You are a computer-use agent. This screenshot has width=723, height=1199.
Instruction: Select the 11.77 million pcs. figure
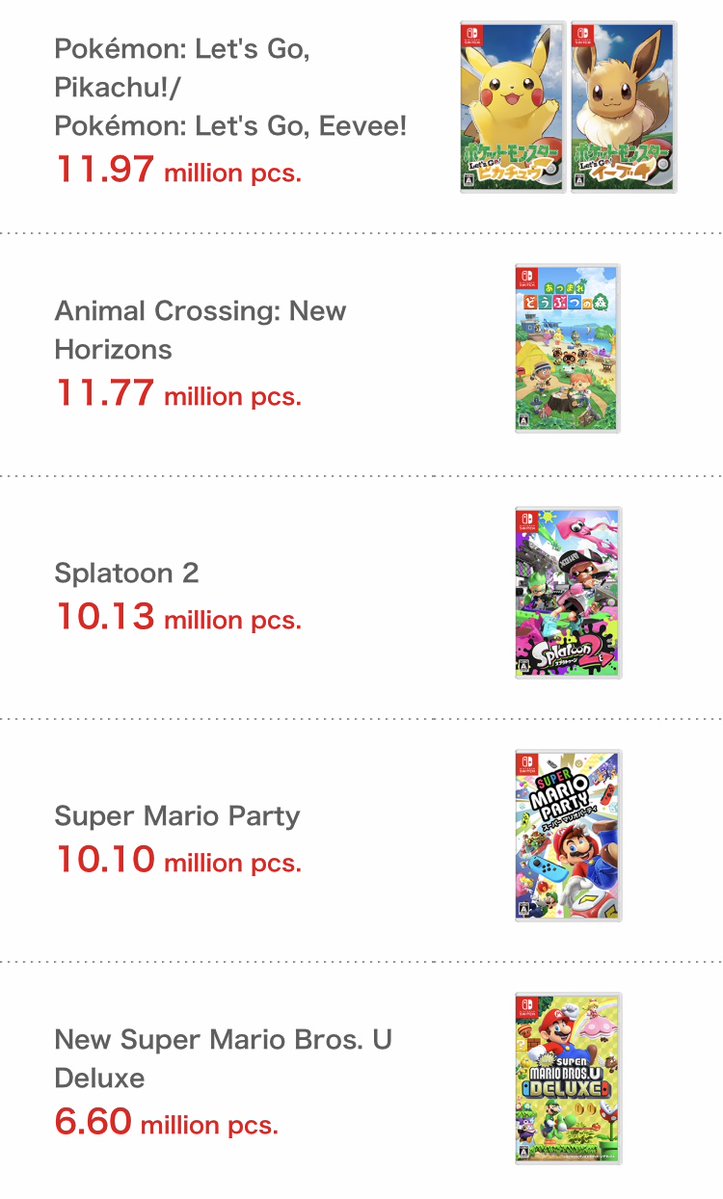coord(177,394)
